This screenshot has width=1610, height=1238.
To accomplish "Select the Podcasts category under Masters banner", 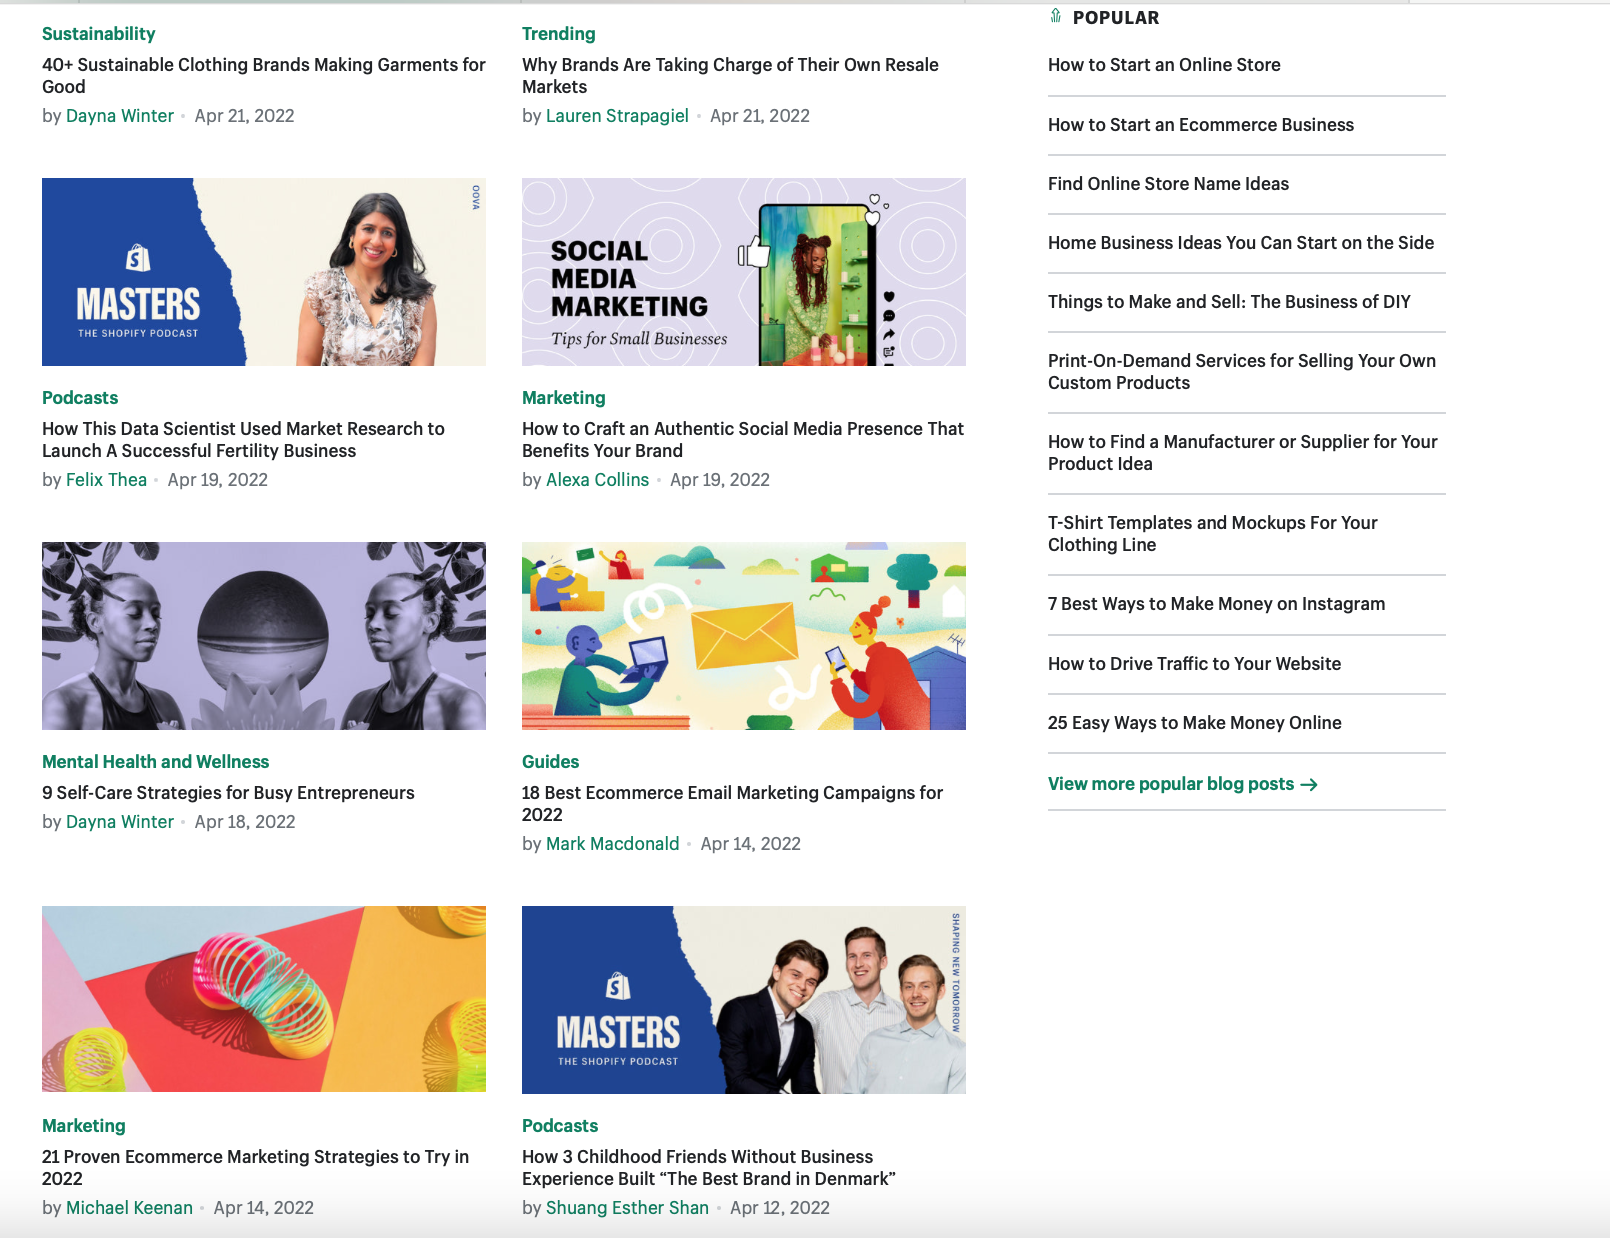I will click(79, 397).
